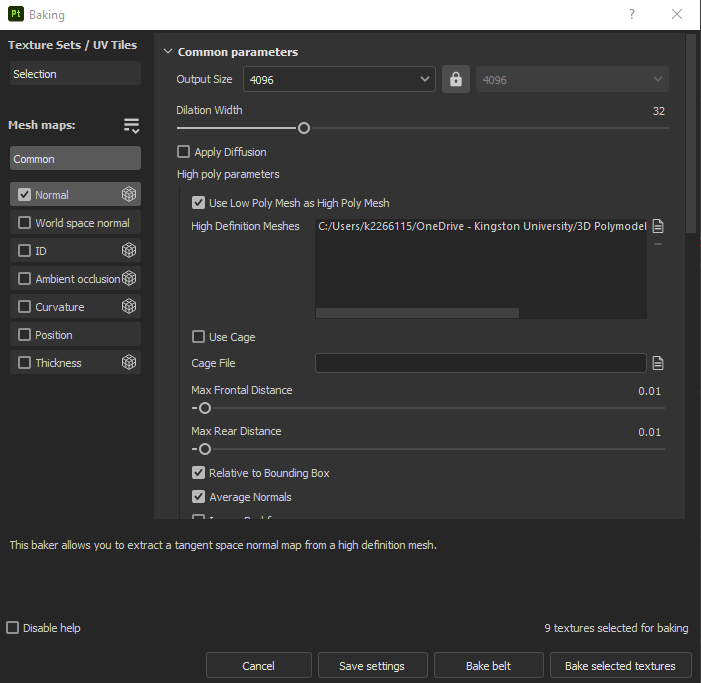701x683 pixels.
Task: Click the Cage File path input field
Action: [x=480, y=363]
